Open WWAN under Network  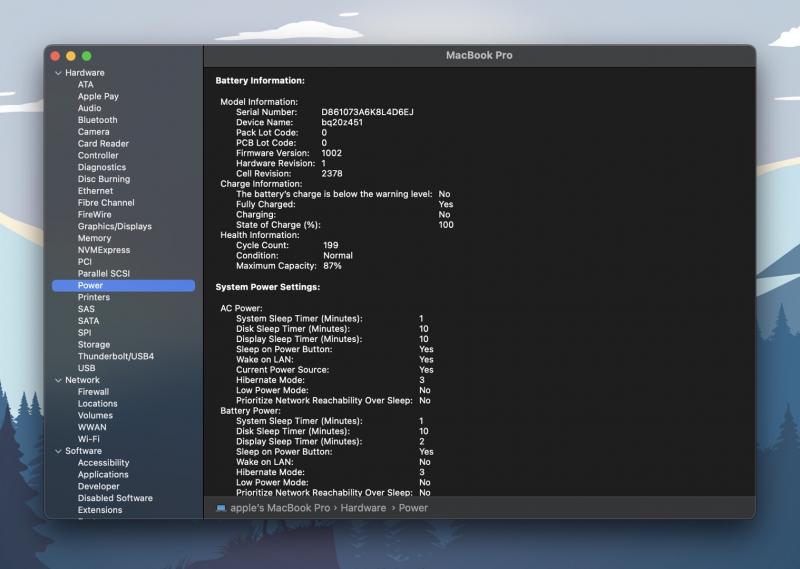click(92, 428)
